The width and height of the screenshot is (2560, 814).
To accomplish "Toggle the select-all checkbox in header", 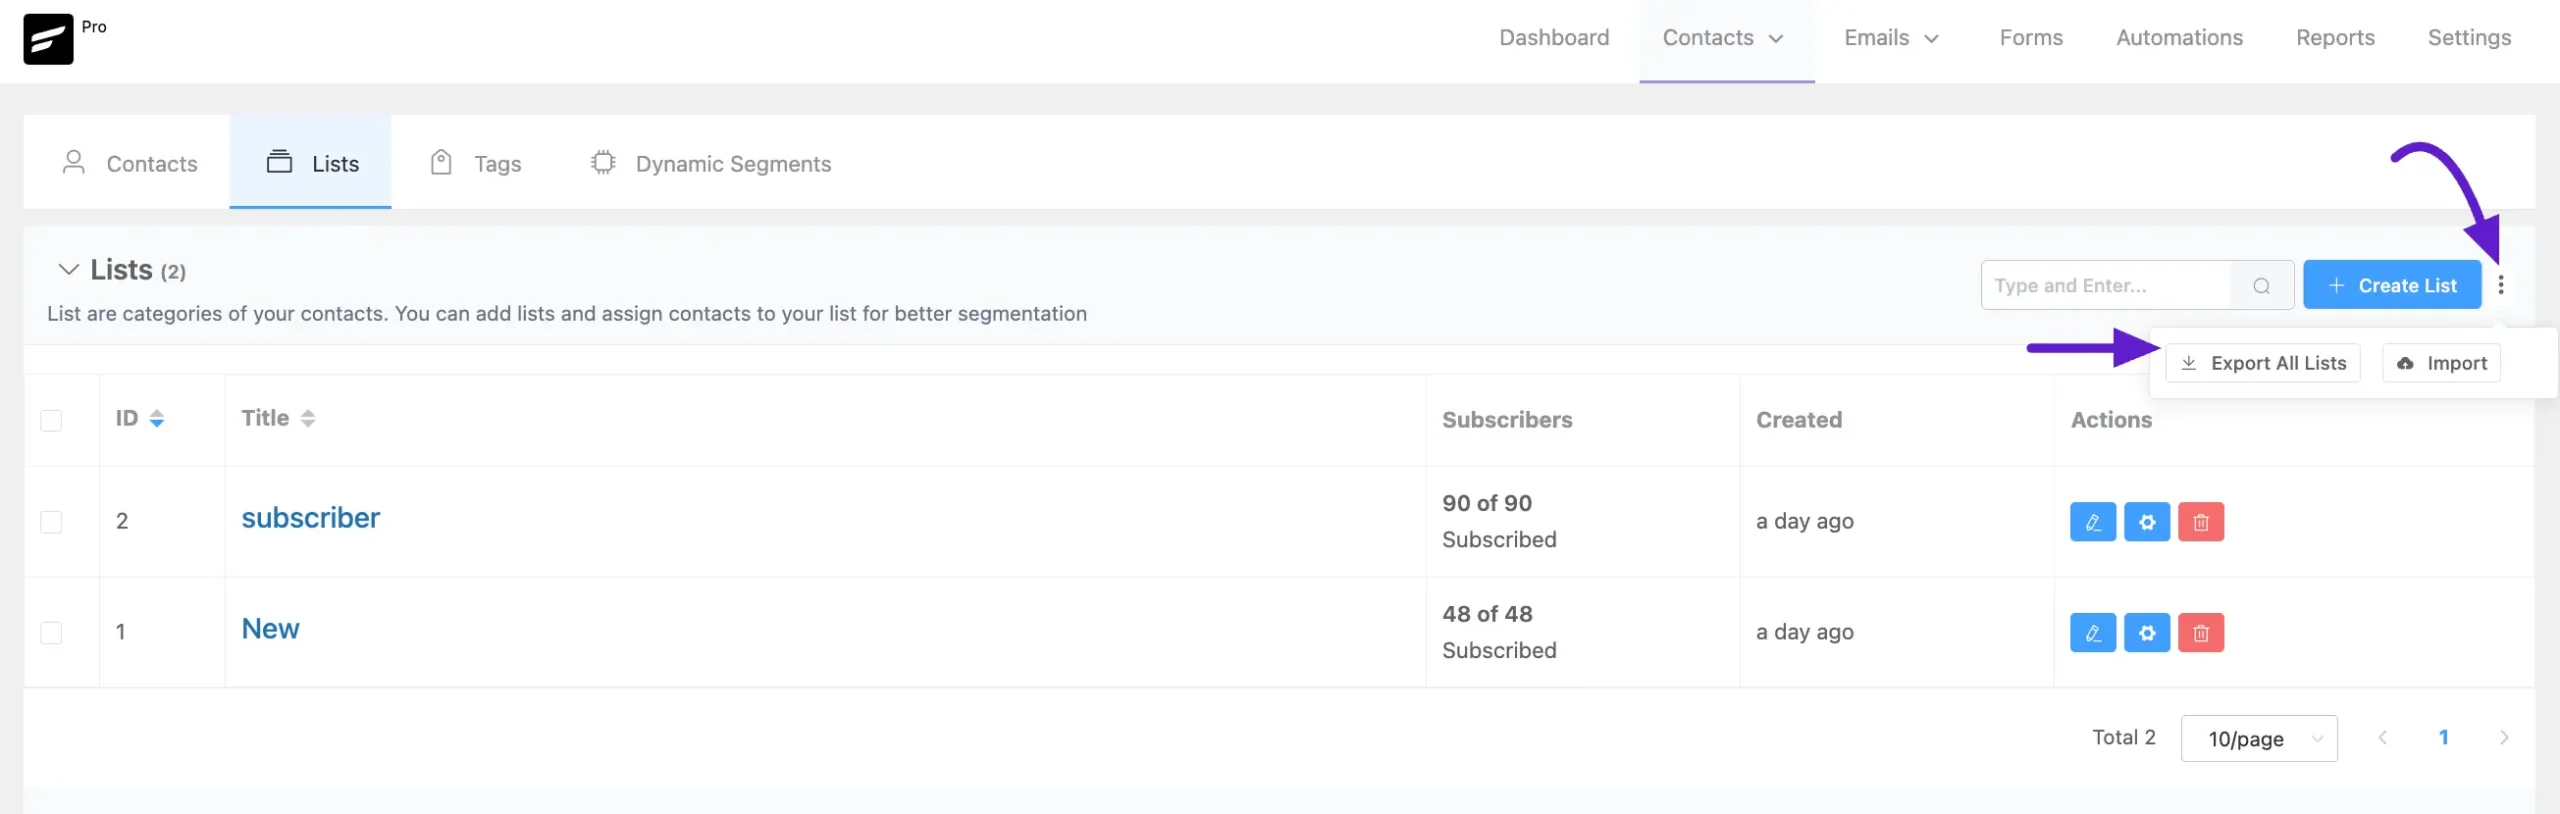I will coord(51,420).
